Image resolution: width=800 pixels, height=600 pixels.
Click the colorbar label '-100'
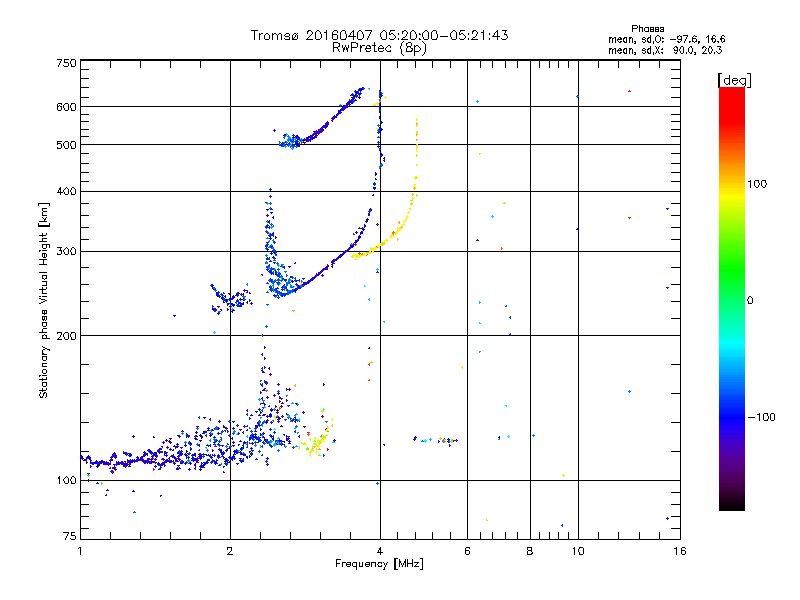(761, 417)
